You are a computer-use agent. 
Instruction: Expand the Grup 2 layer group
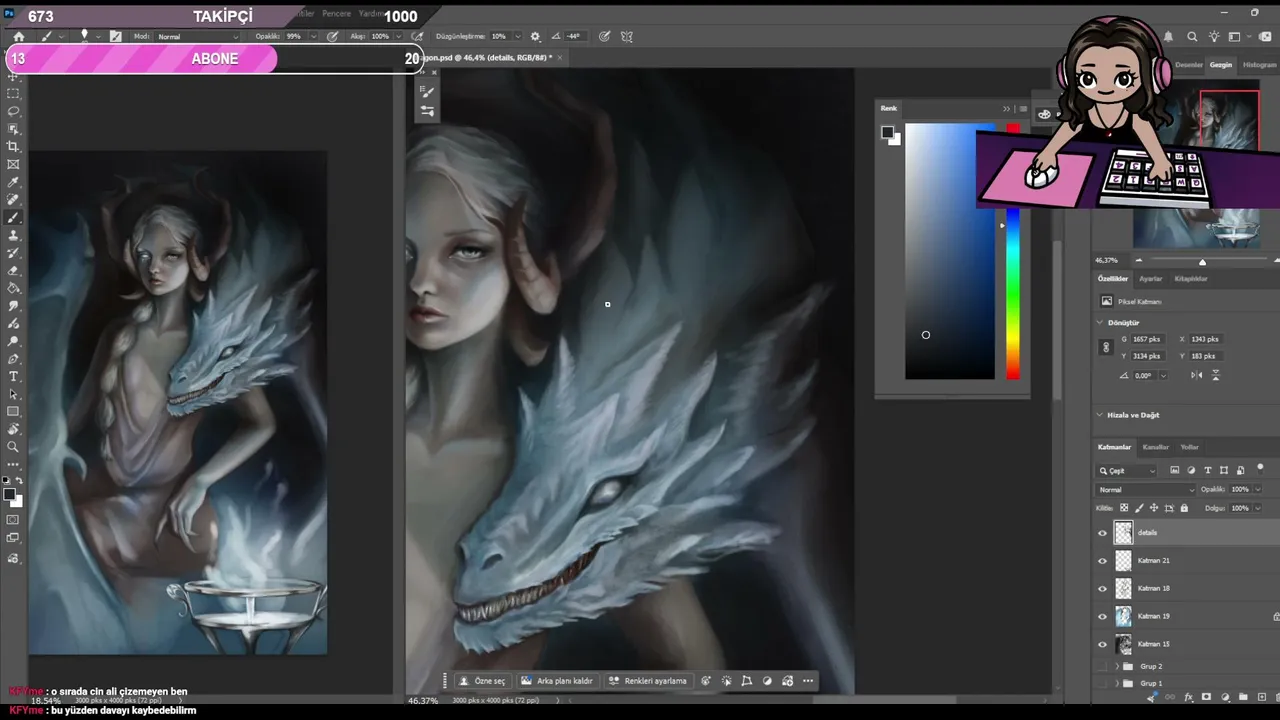point(1117,666)
